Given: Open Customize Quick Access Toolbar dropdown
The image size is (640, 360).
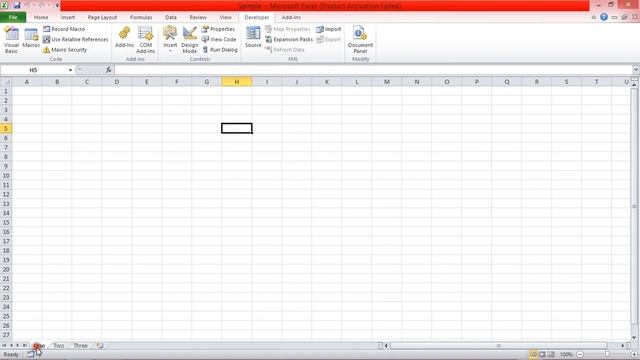Looking at the screenshot, I should tap(57, 5).
